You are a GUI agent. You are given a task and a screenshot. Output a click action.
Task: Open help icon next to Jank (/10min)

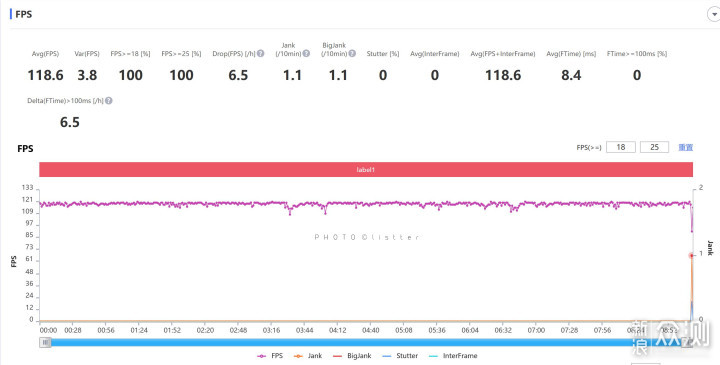click(x=306, y=53)
